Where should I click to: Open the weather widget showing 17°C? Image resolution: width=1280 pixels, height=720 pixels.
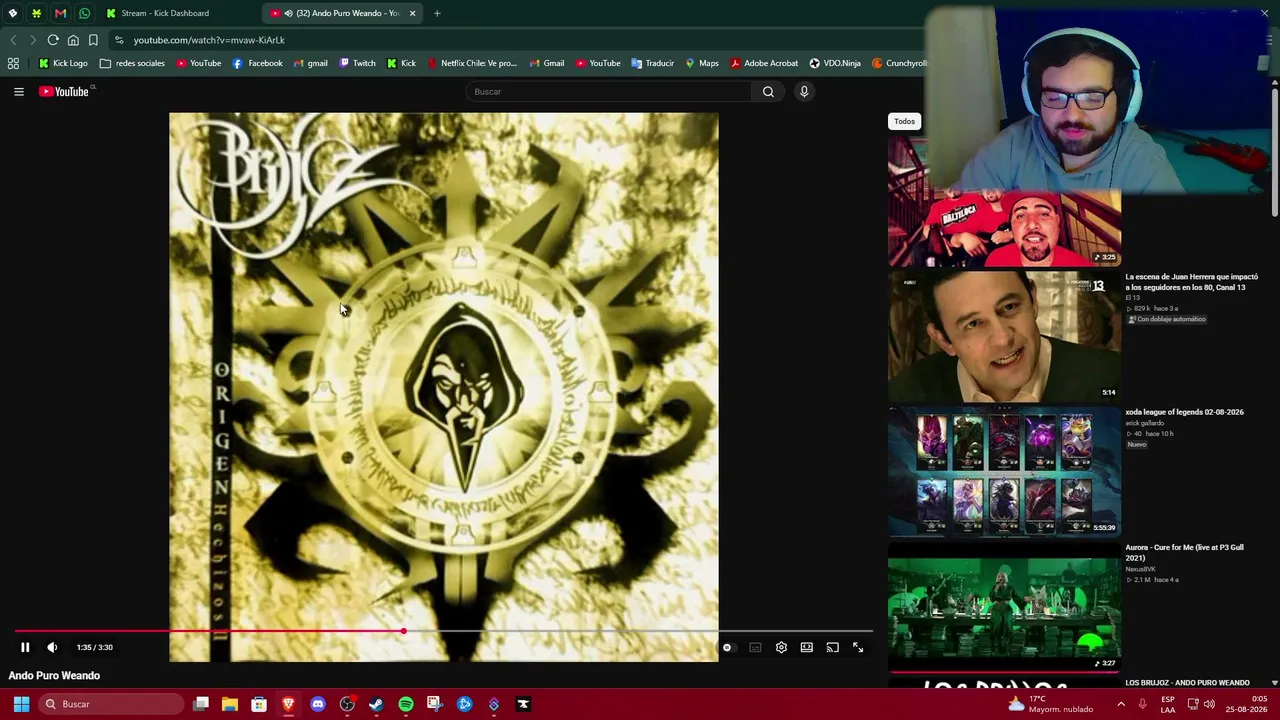tap(1050, 704)
